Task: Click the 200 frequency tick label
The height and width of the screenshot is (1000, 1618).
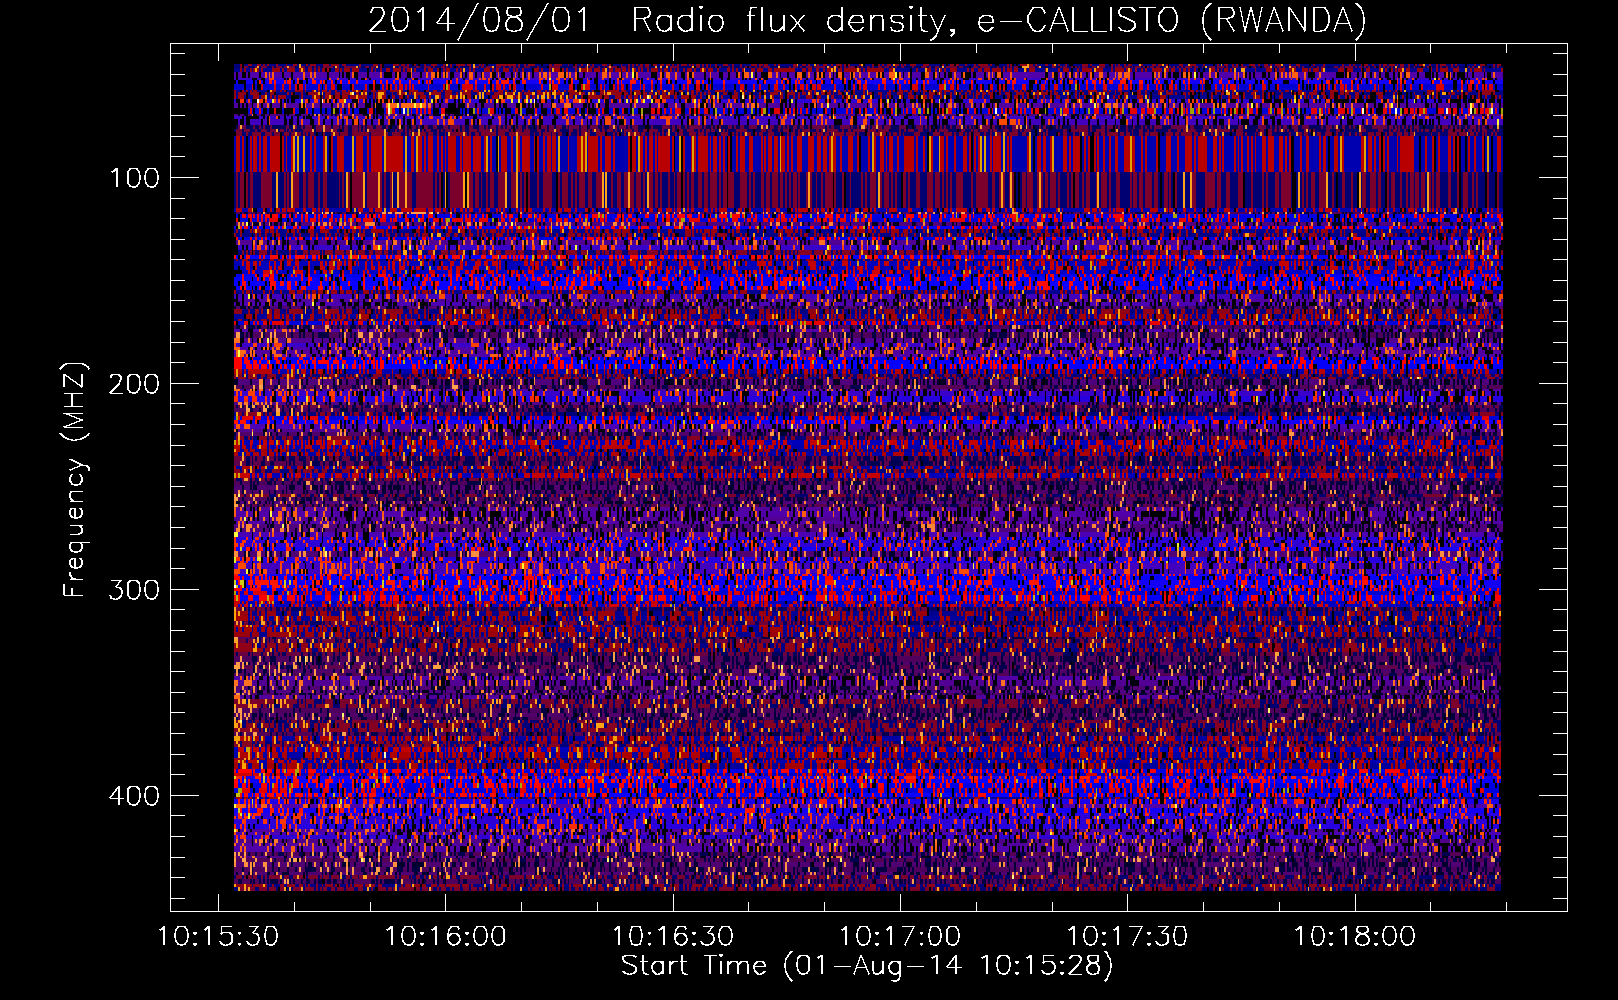Action: coord(134,384)
